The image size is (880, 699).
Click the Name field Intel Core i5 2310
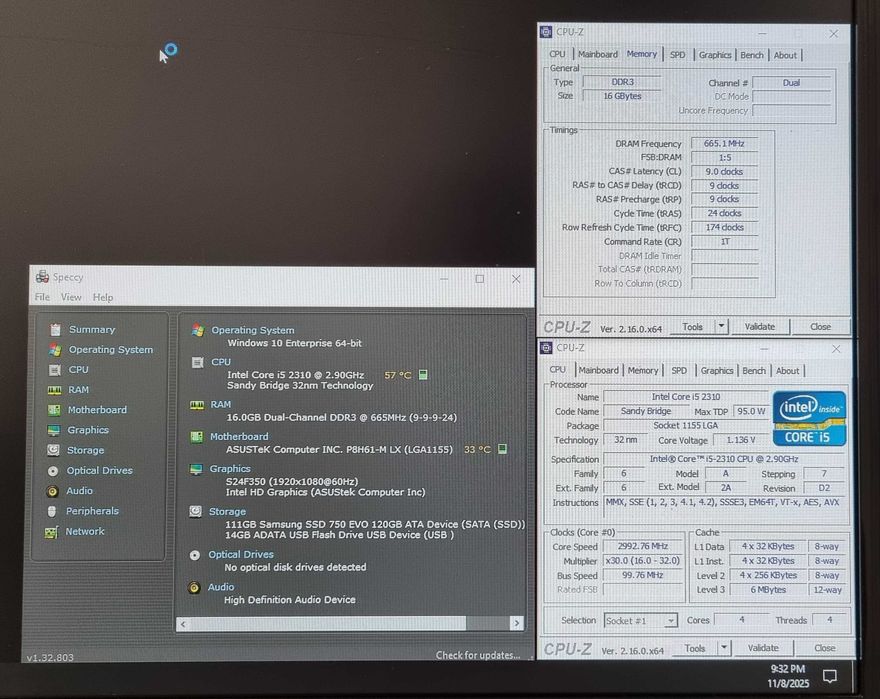686,397
